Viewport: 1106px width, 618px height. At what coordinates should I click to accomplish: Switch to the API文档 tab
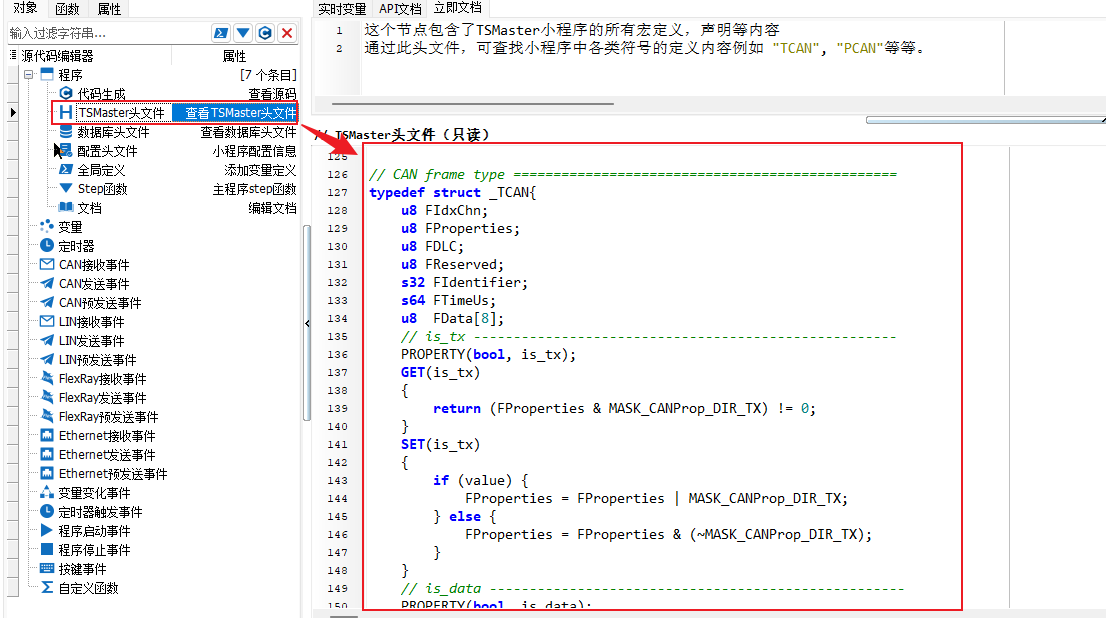400,8
